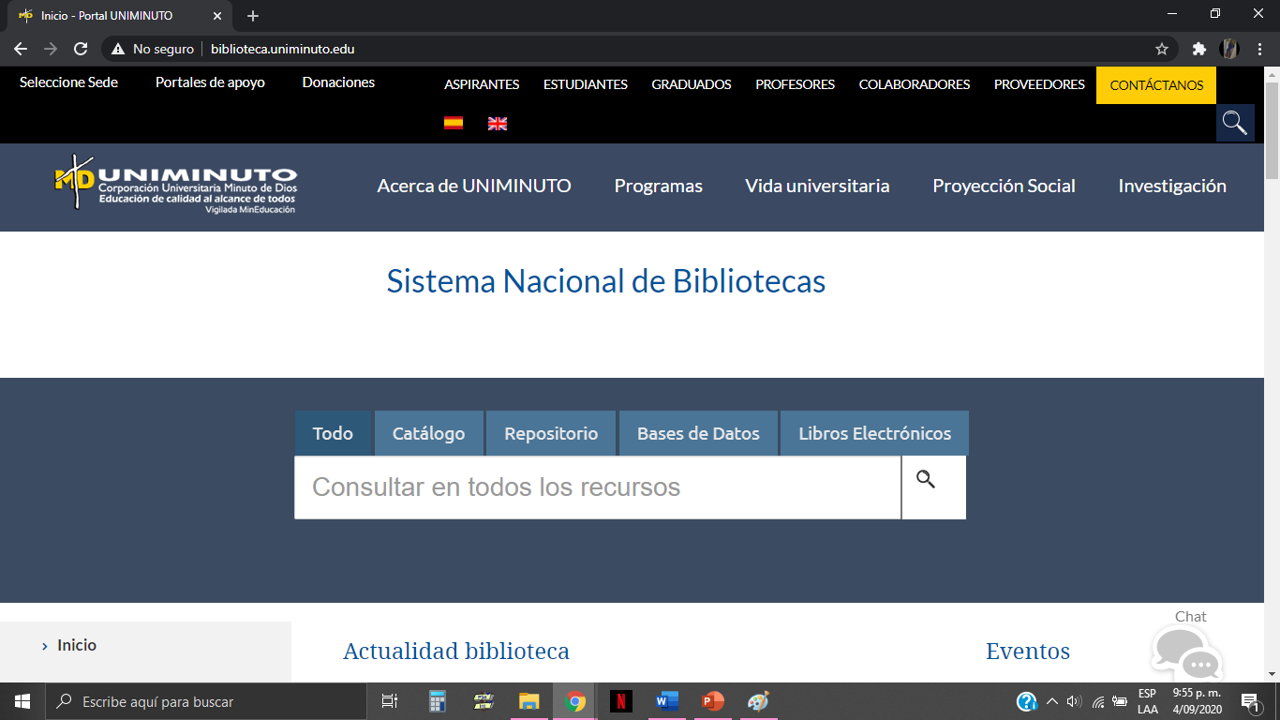Image resolution: width=1280 pixels, height=720 pixels.
Task: Reload the page with the refresh icon
Action: click(x=81, y=48)
